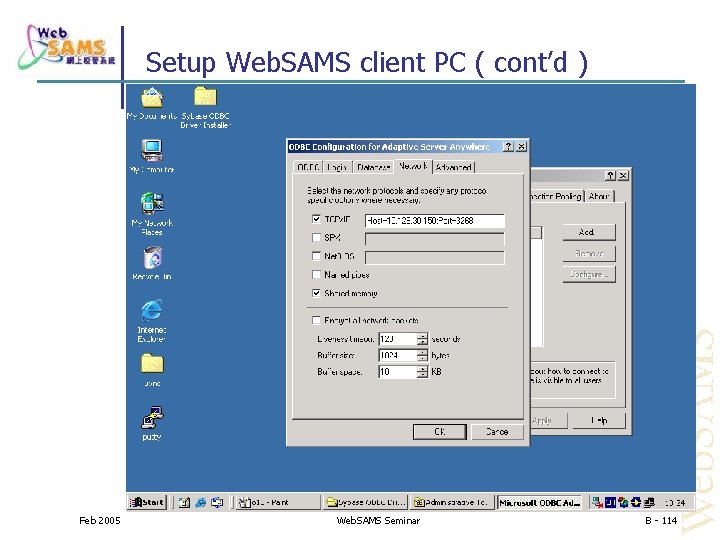Open the Login tab

click(x=338, y=167)
